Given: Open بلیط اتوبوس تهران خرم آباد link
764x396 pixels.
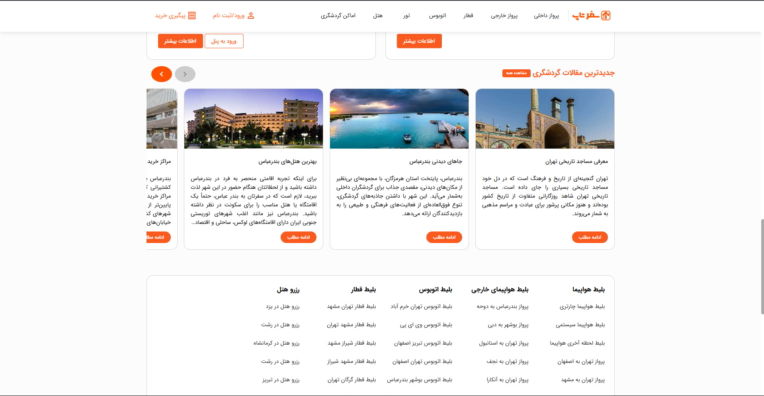Looking at the screenshot, I should 421,307.
